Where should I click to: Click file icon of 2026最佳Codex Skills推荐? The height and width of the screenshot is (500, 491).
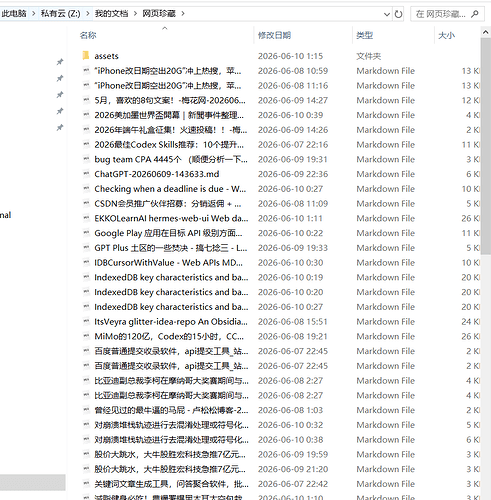pos(86,144)
